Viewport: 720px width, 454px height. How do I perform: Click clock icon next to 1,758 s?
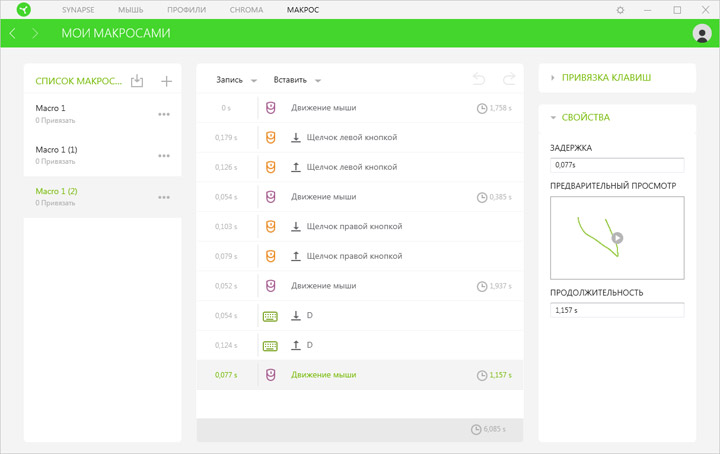point(482,108)
